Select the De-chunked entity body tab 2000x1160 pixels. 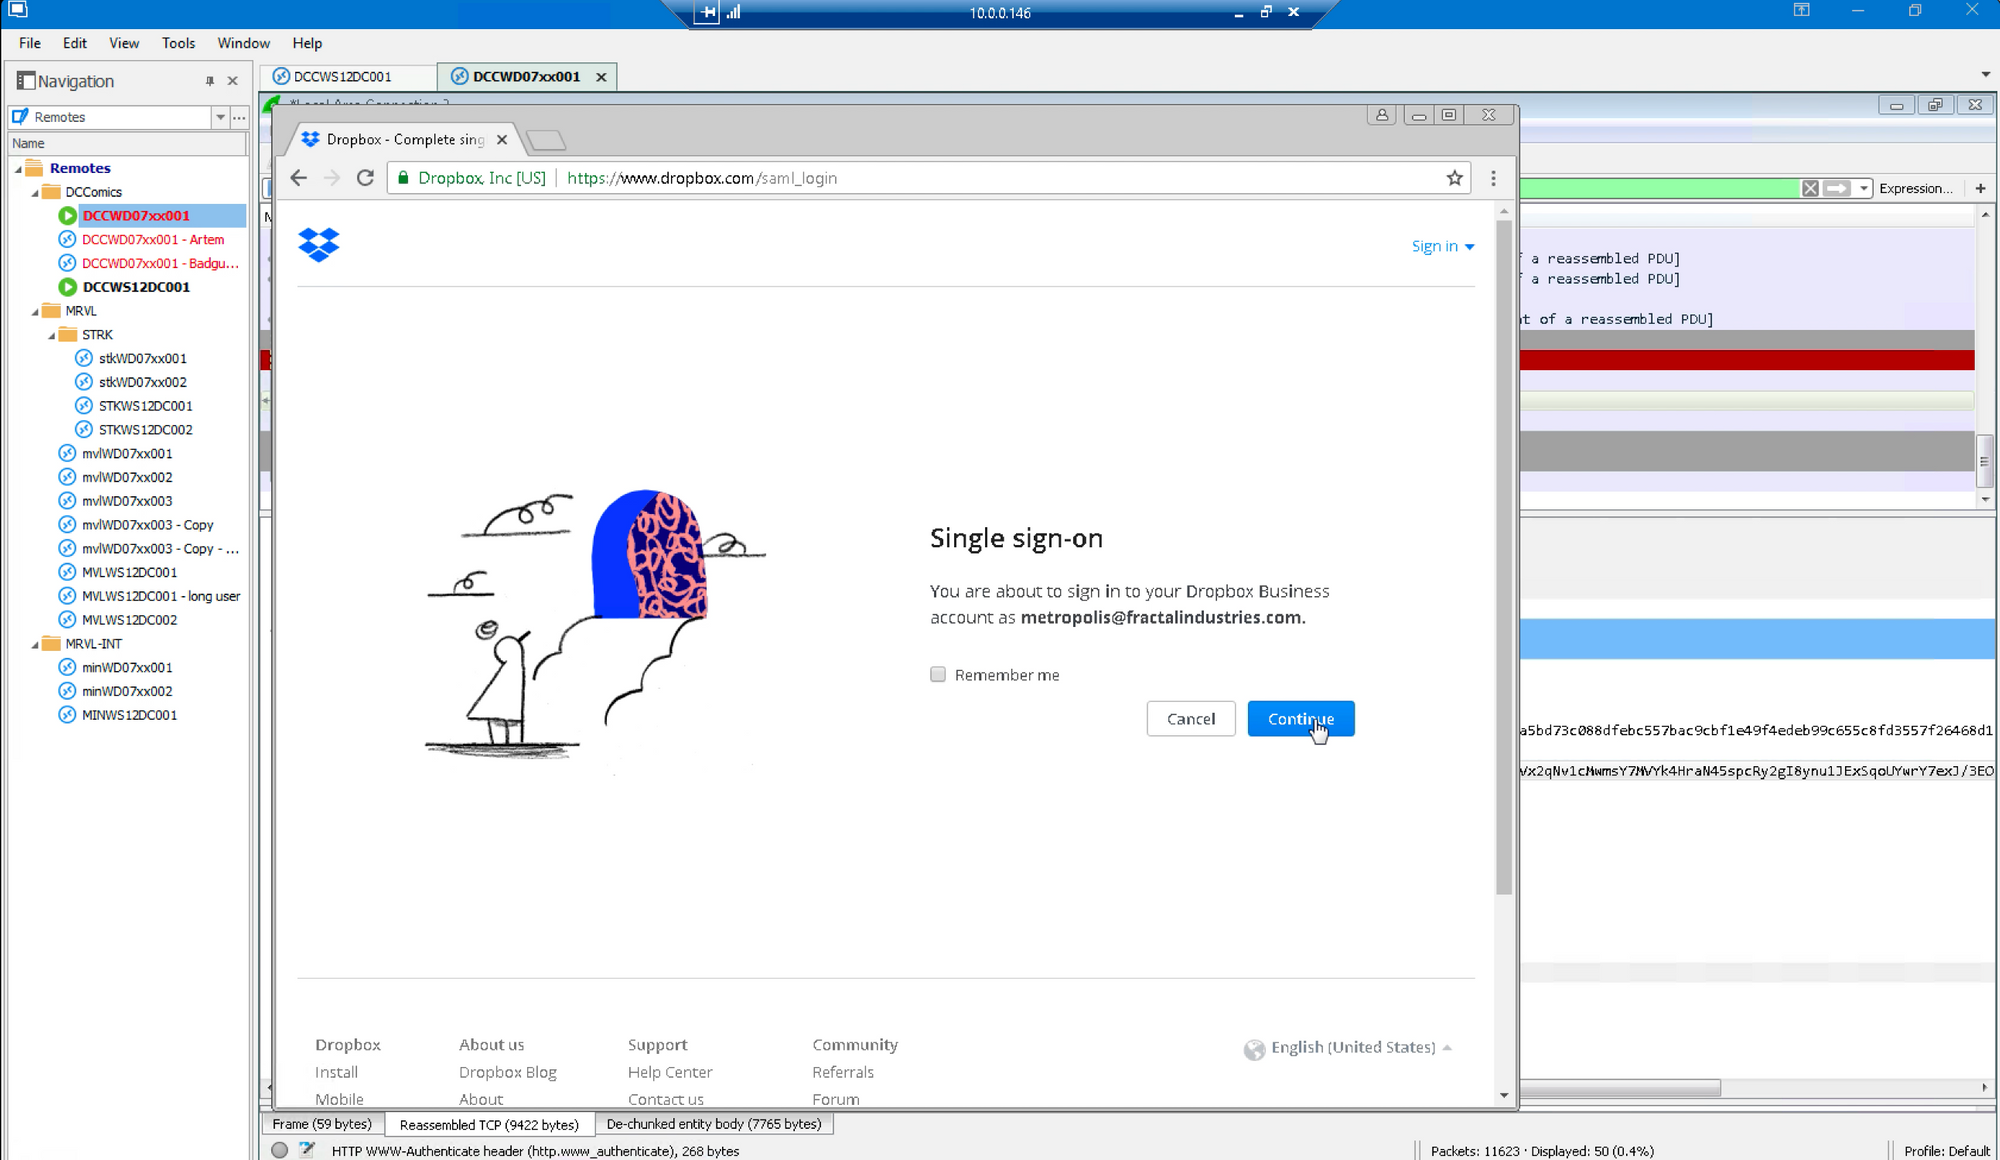714,1124
